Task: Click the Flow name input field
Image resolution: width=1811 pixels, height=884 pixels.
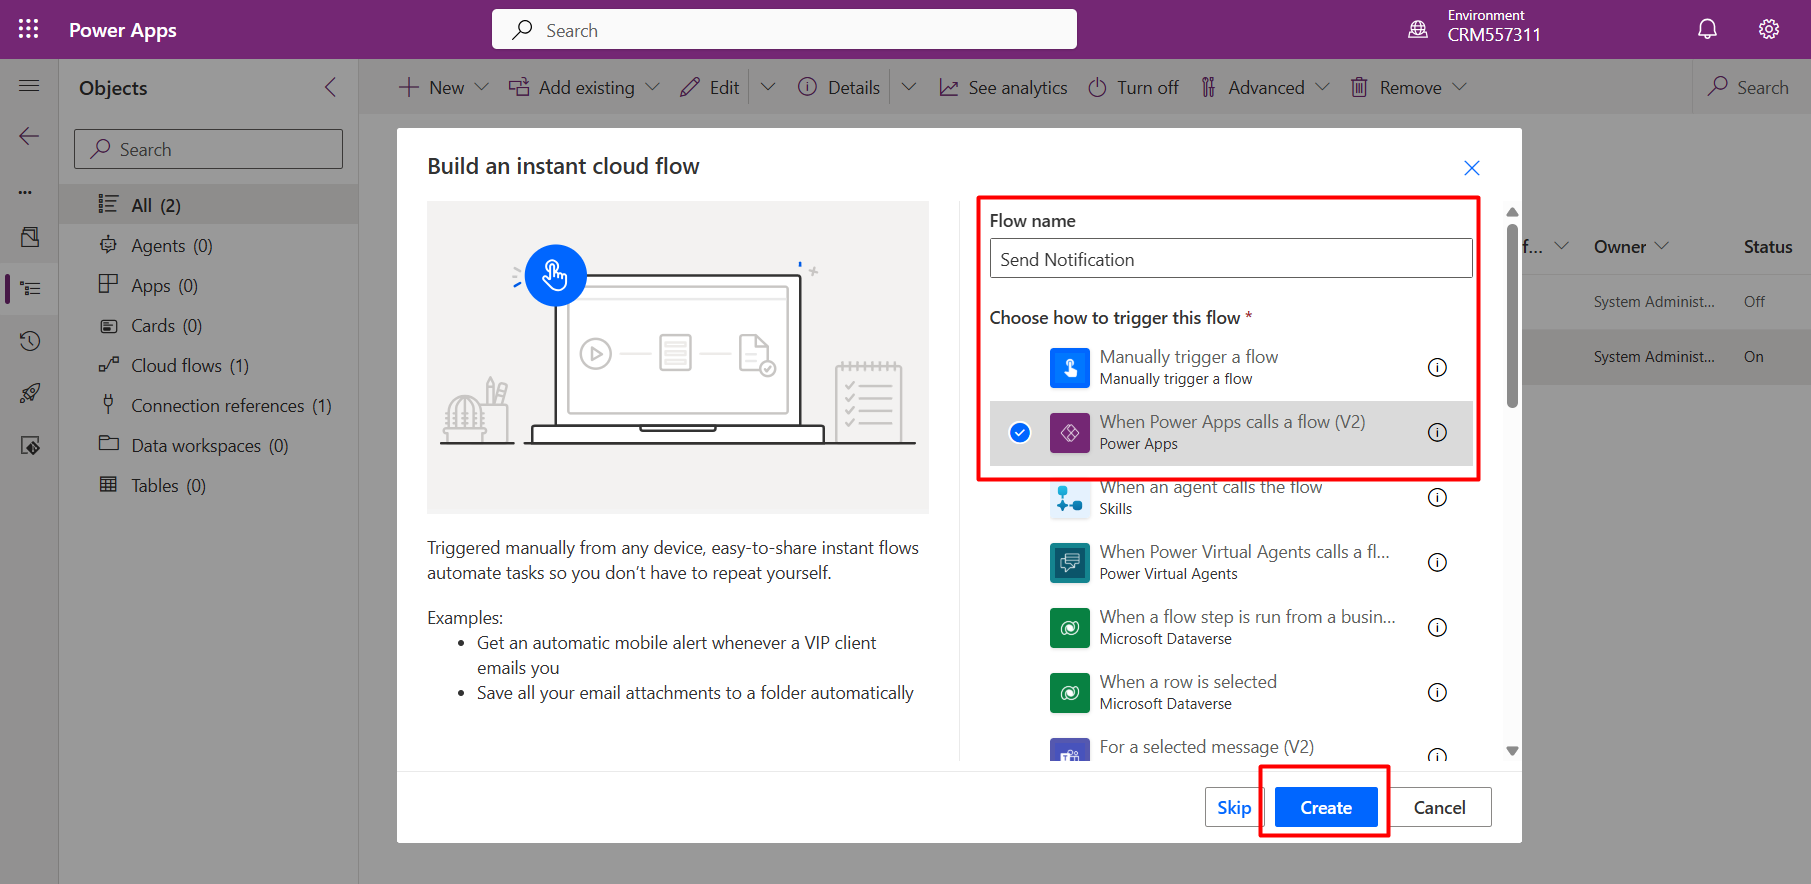Action: pyautogui.click(x=1231, y=258)
